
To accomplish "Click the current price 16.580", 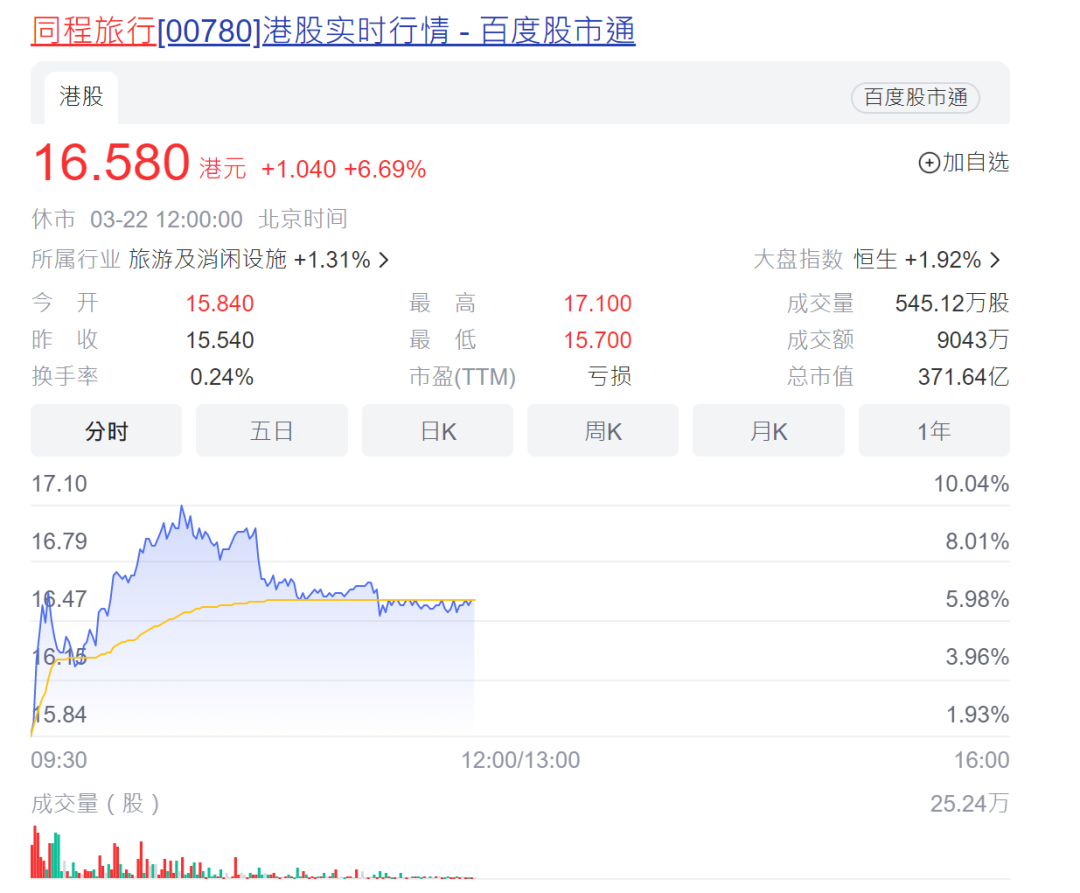I will coord(112,162).
